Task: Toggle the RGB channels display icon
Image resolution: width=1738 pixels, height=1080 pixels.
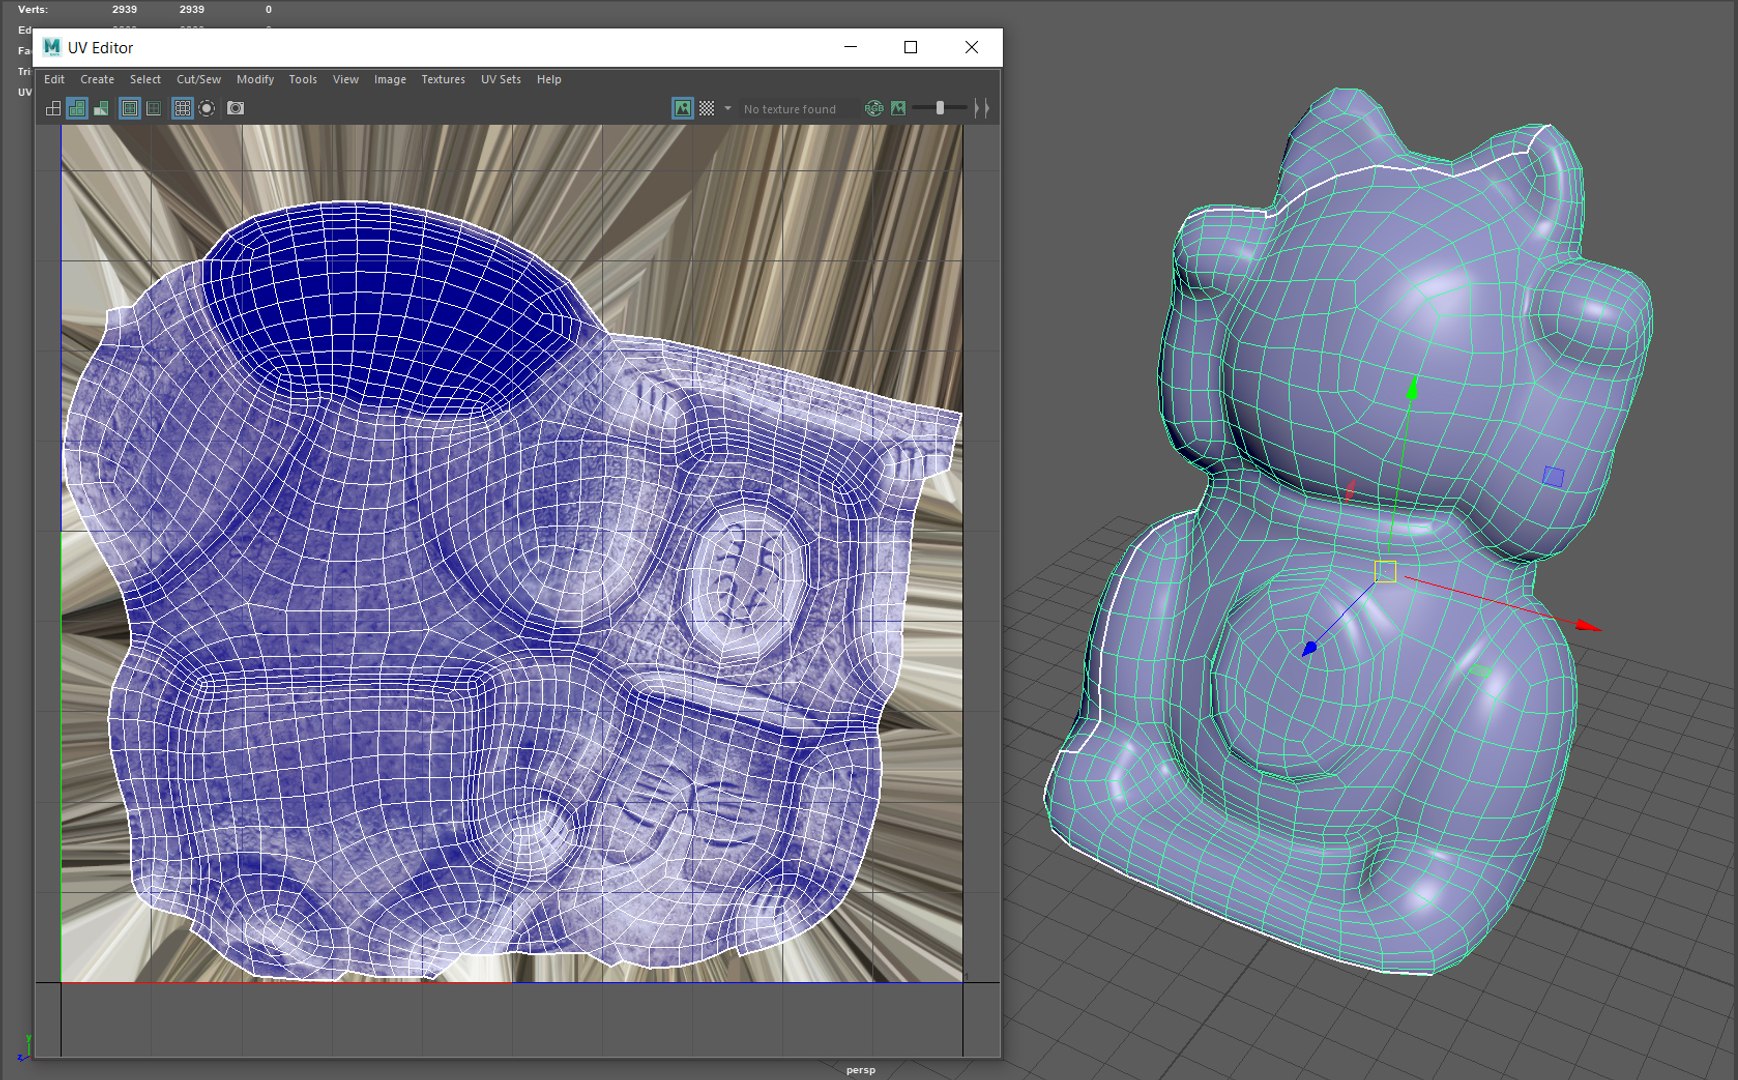Action: click(x=874, y=108)
